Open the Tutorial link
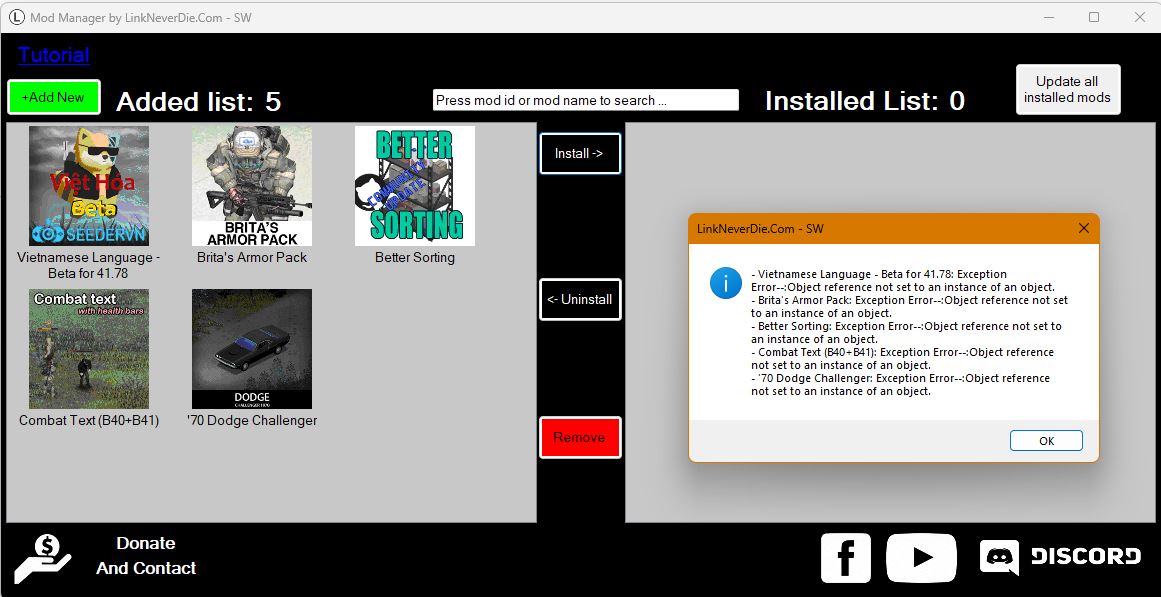The width and height of the screenshot is (1161, 597). pos(54,55)
